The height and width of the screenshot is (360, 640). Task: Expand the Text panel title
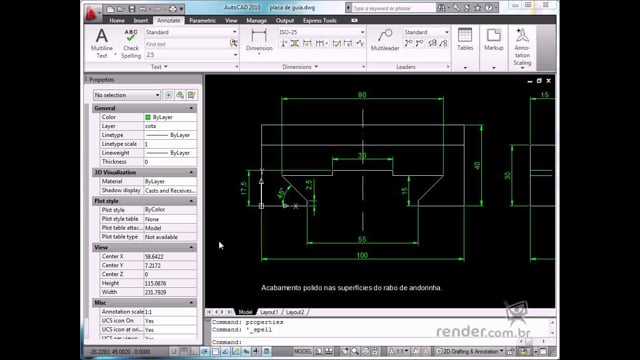pyautogui.click(x=159, y=67)
